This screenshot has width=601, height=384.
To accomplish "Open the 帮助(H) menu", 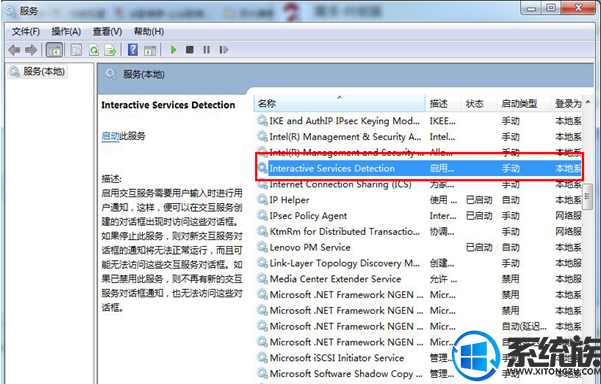I will coord(149,31).
